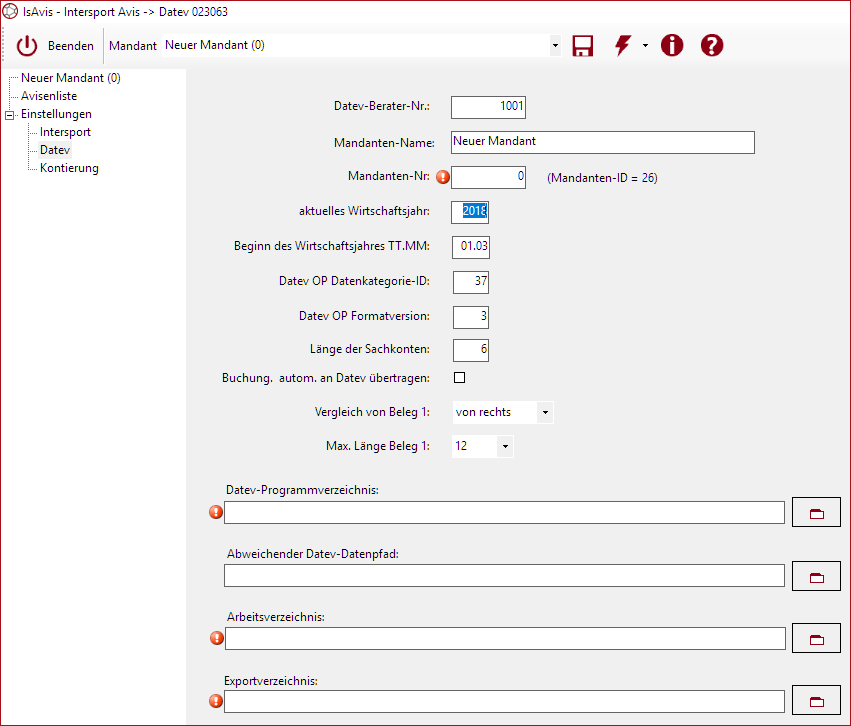Browse folder for Exportverzeichnis
Screen dimensions: 851x726
point(816,702)
